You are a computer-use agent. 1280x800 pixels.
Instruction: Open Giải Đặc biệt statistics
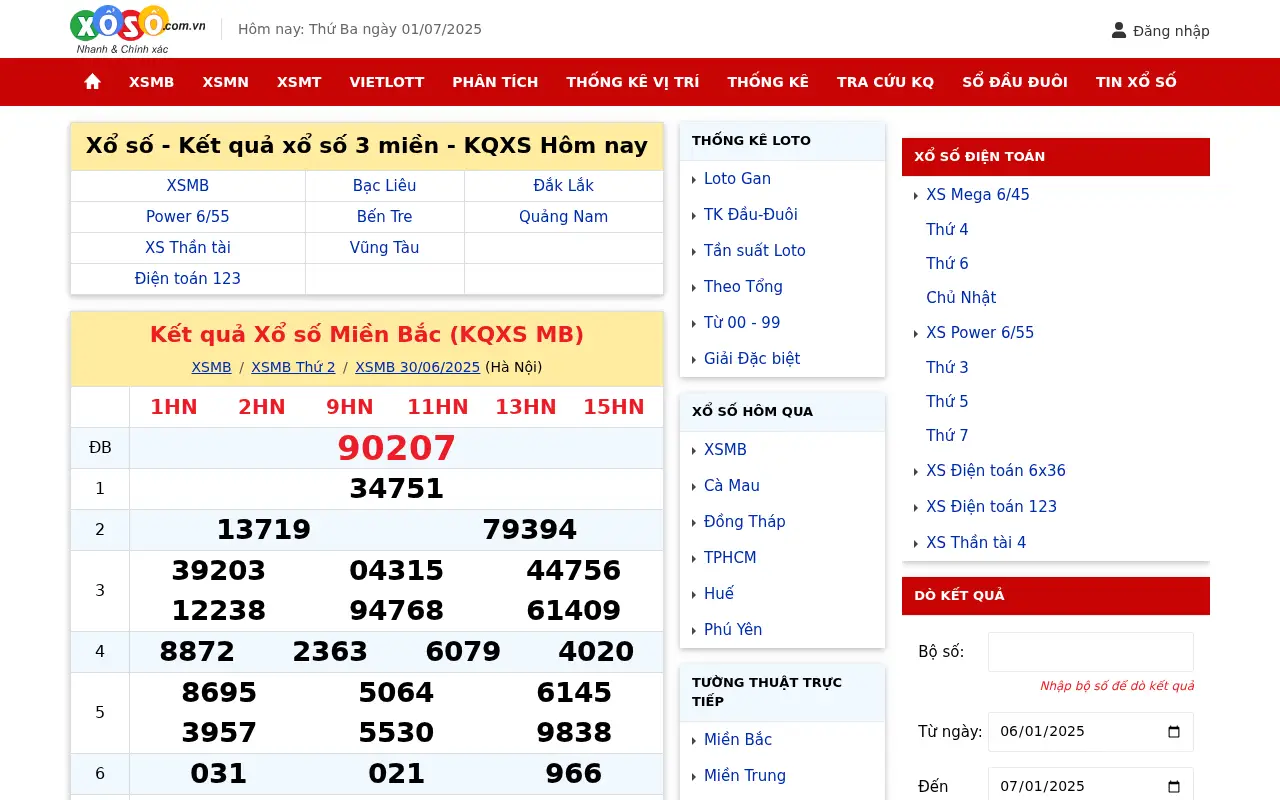click(x=752, y=359)
